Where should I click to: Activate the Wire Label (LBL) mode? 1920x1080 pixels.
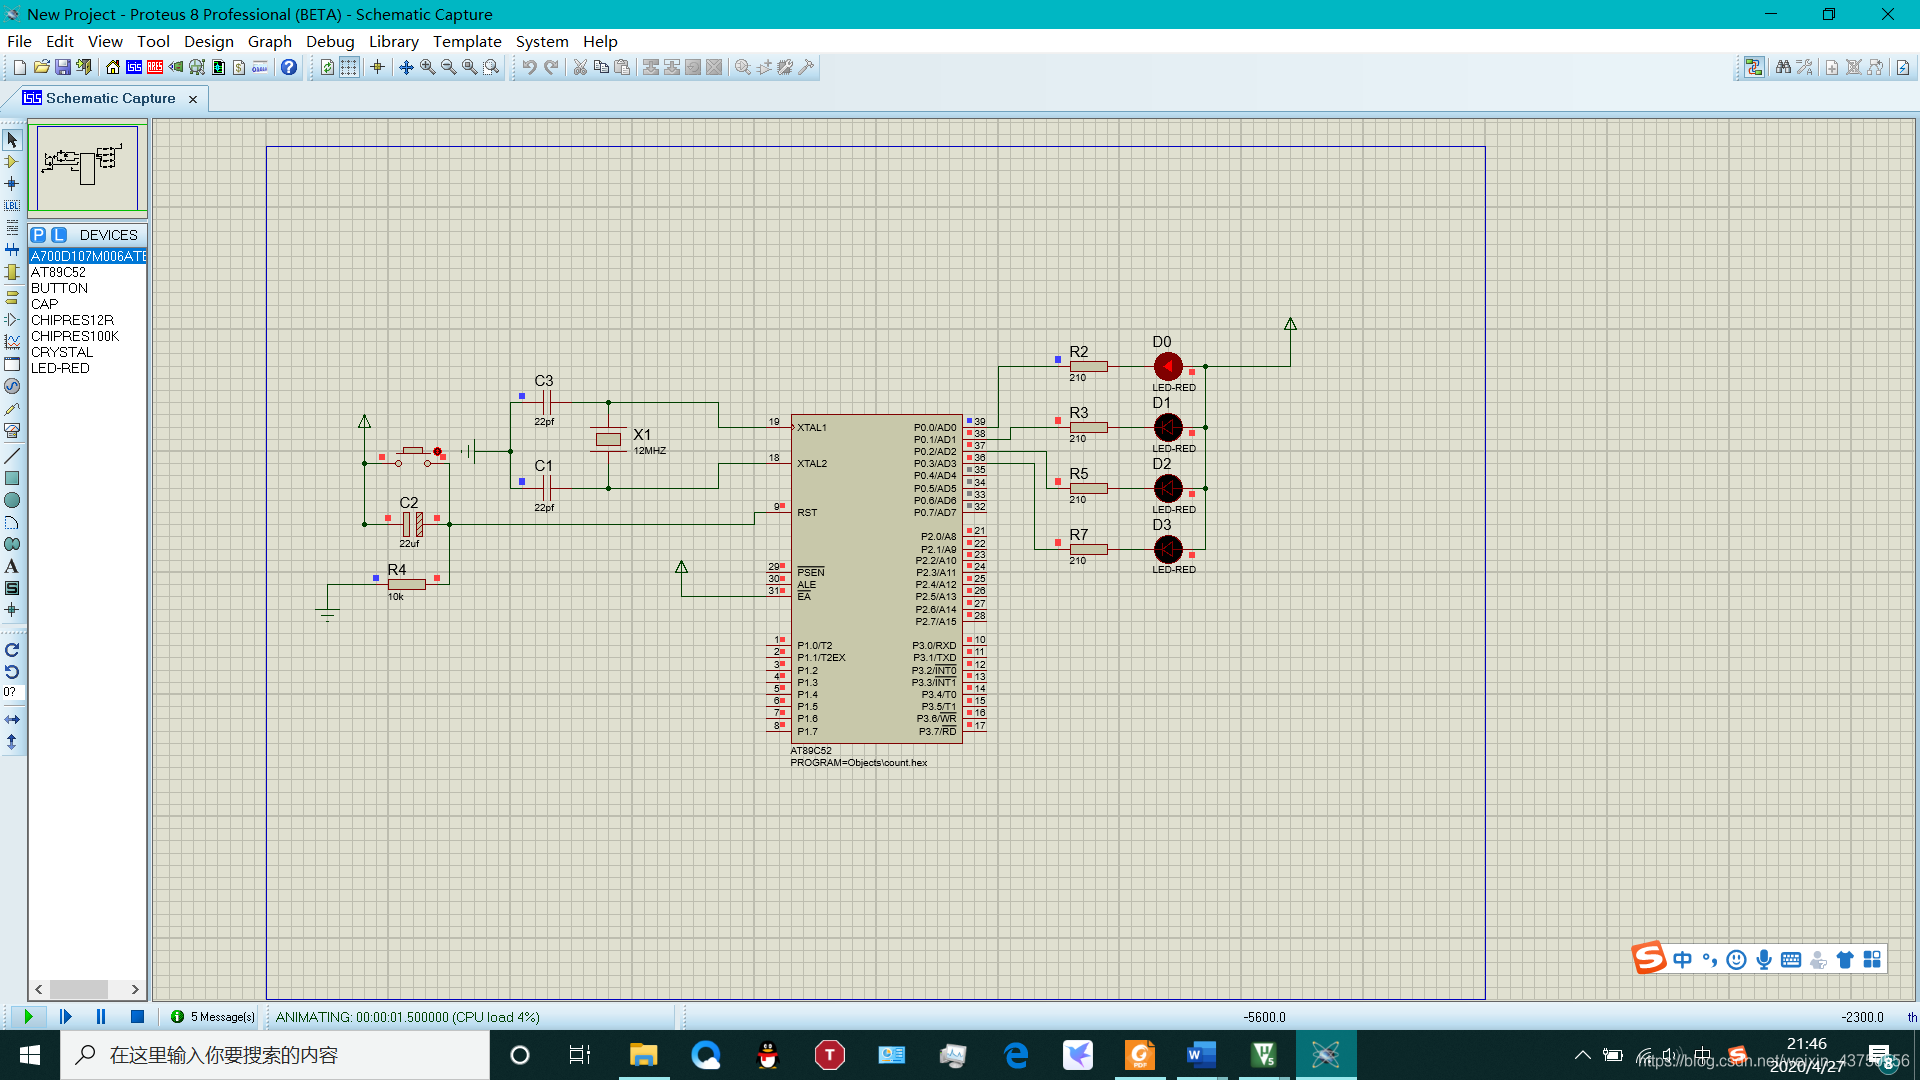(12, 206)
